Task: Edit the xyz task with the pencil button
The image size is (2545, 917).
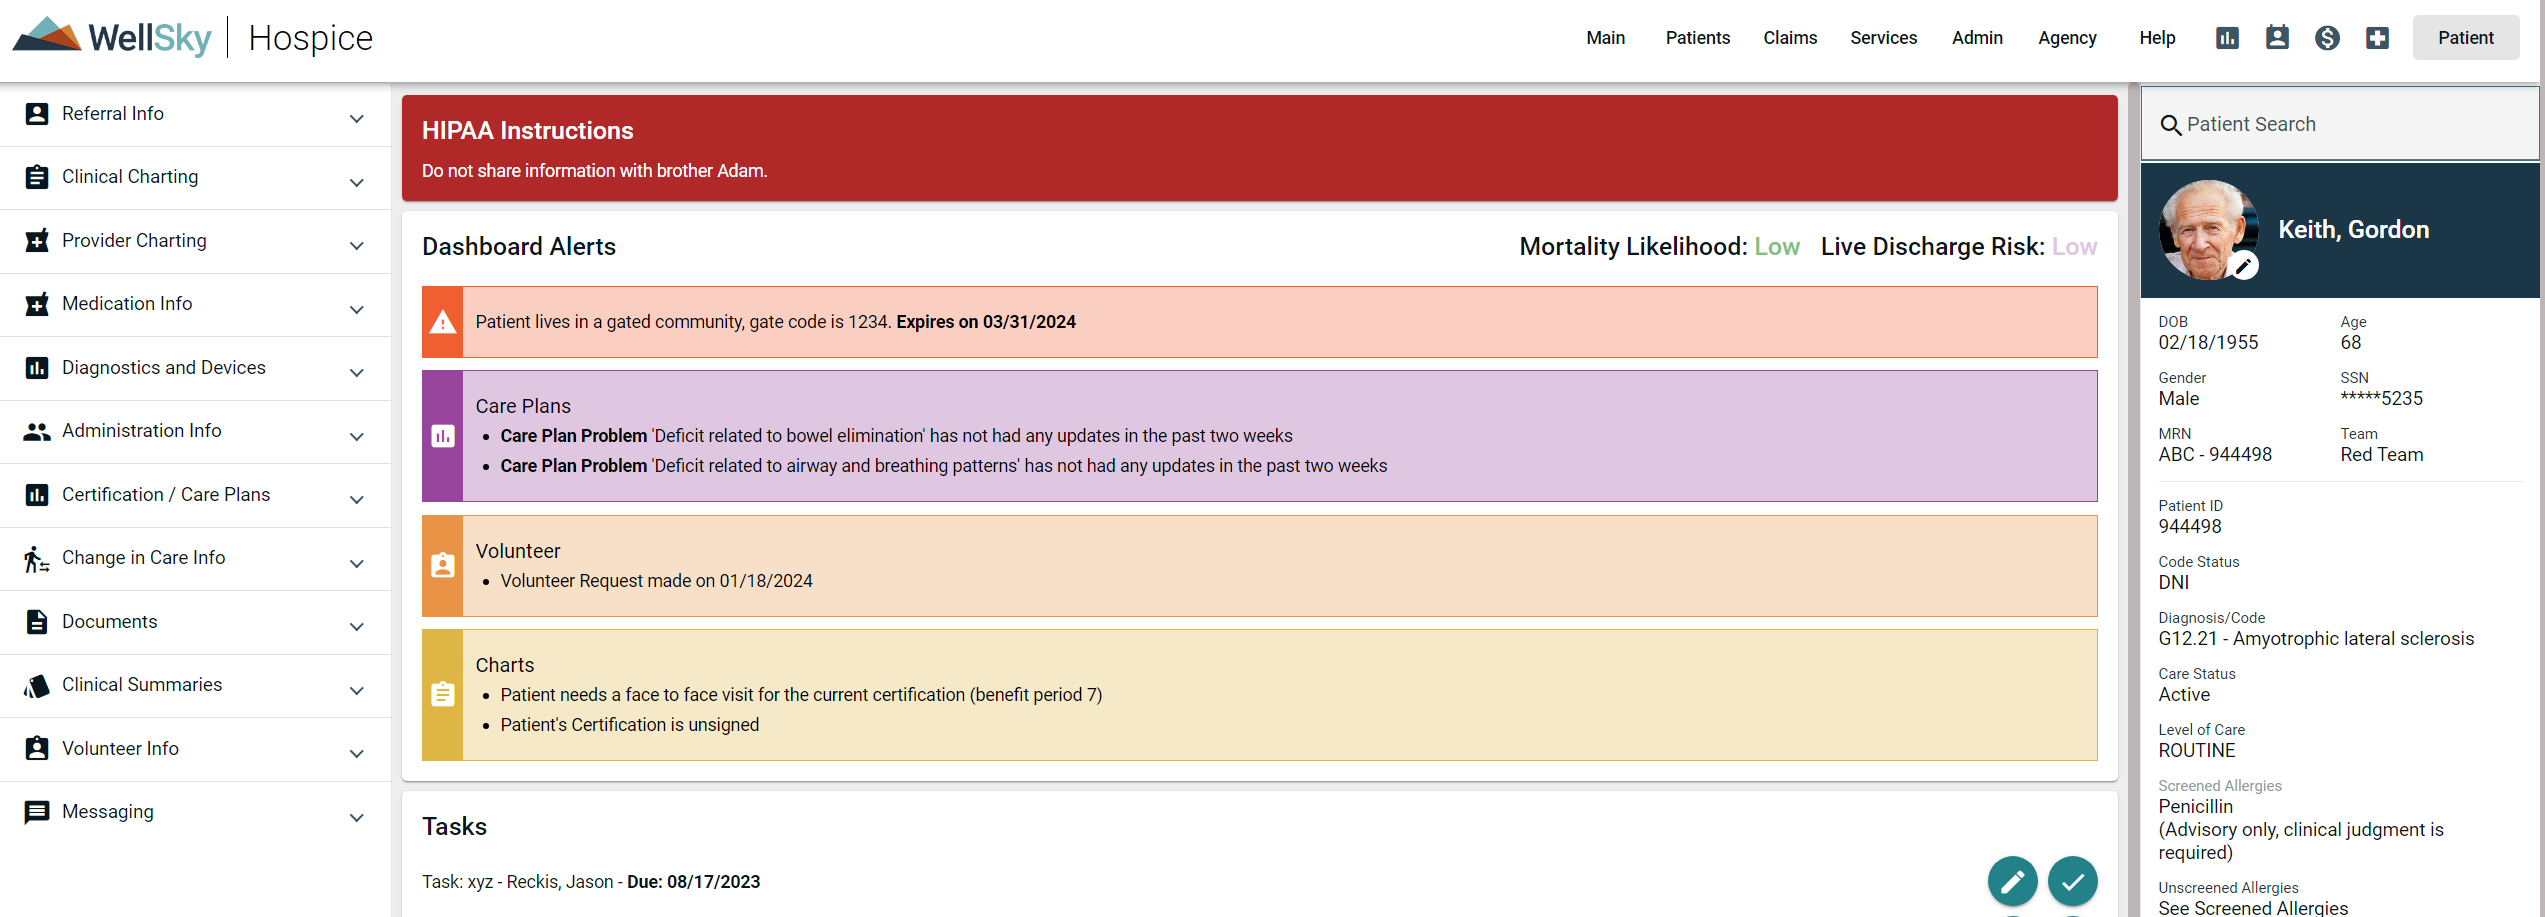Action: point(2012,881)
